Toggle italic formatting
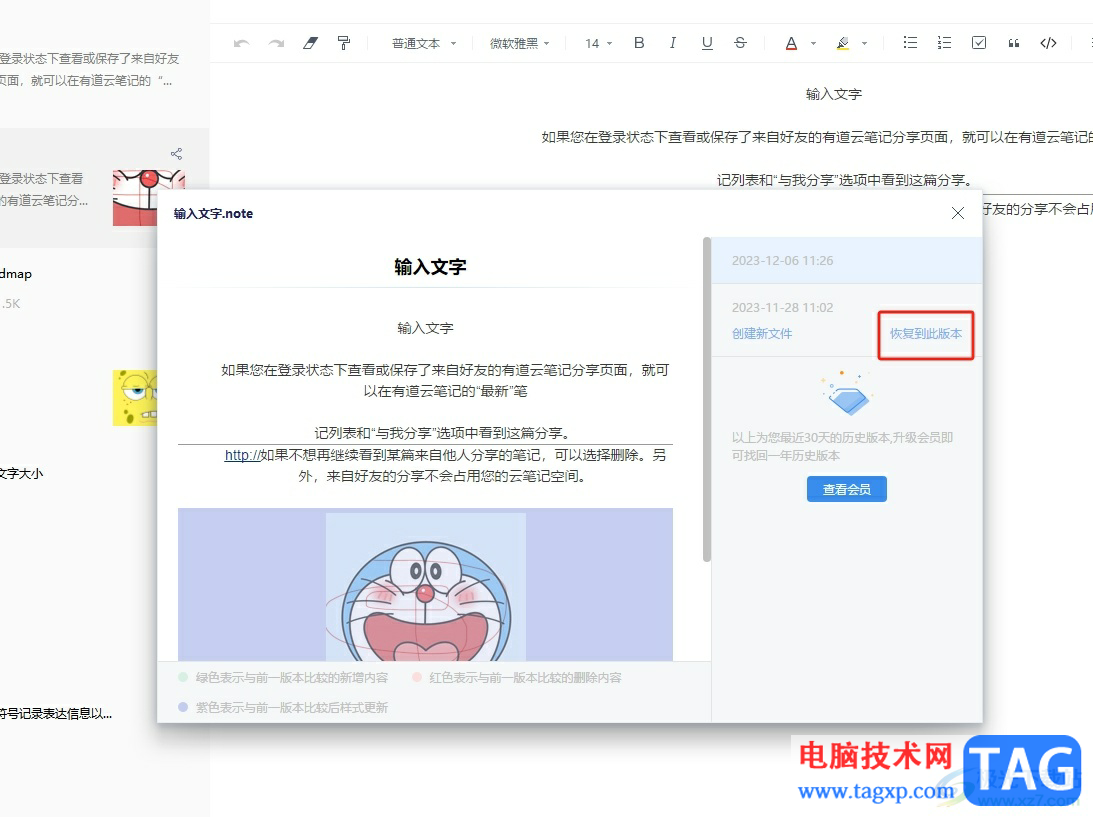Image resolution: width=1093 pixels, height=817 pixels. (x=673, y=43)
